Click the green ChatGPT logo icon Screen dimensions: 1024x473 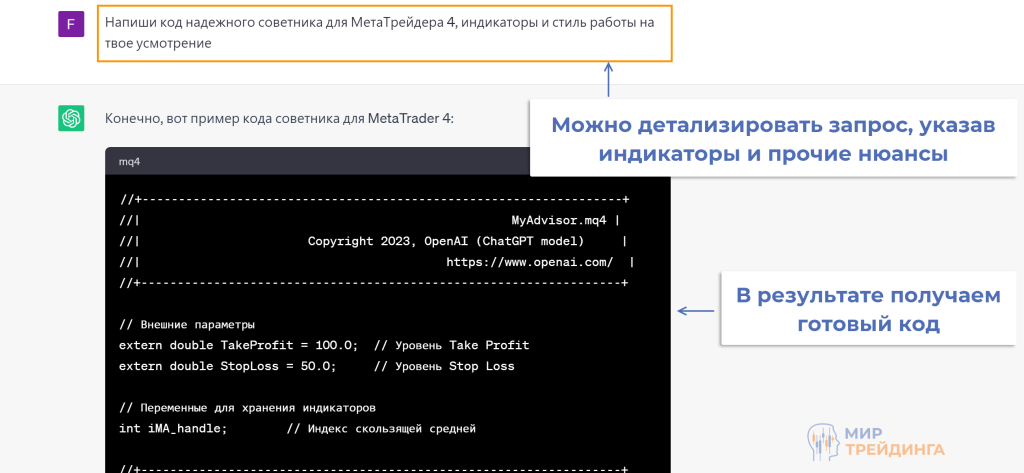71,119
